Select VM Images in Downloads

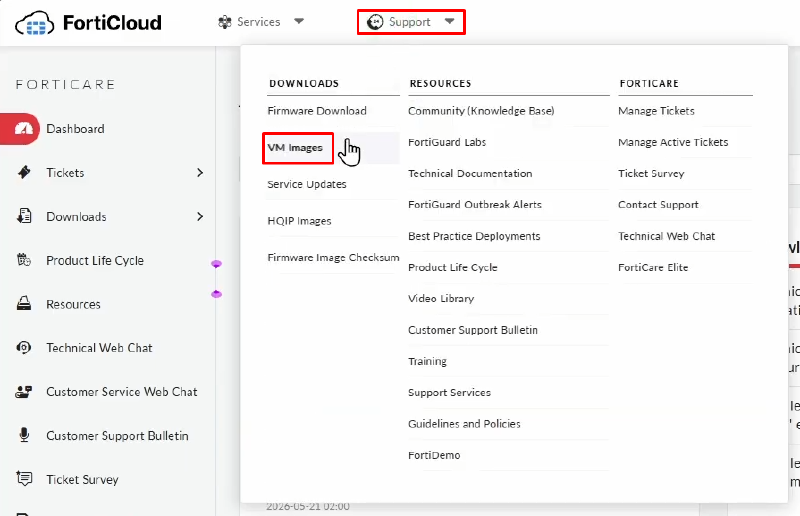click(x=295, y=148)
